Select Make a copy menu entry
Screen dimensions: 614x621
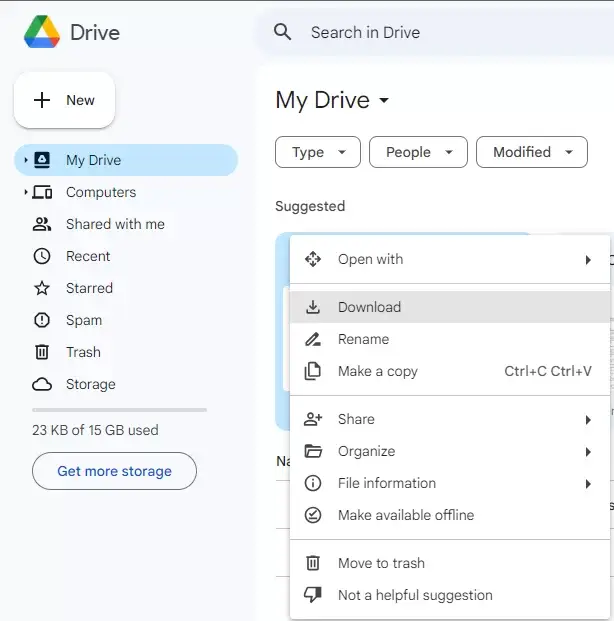click(x=450, y=371)
